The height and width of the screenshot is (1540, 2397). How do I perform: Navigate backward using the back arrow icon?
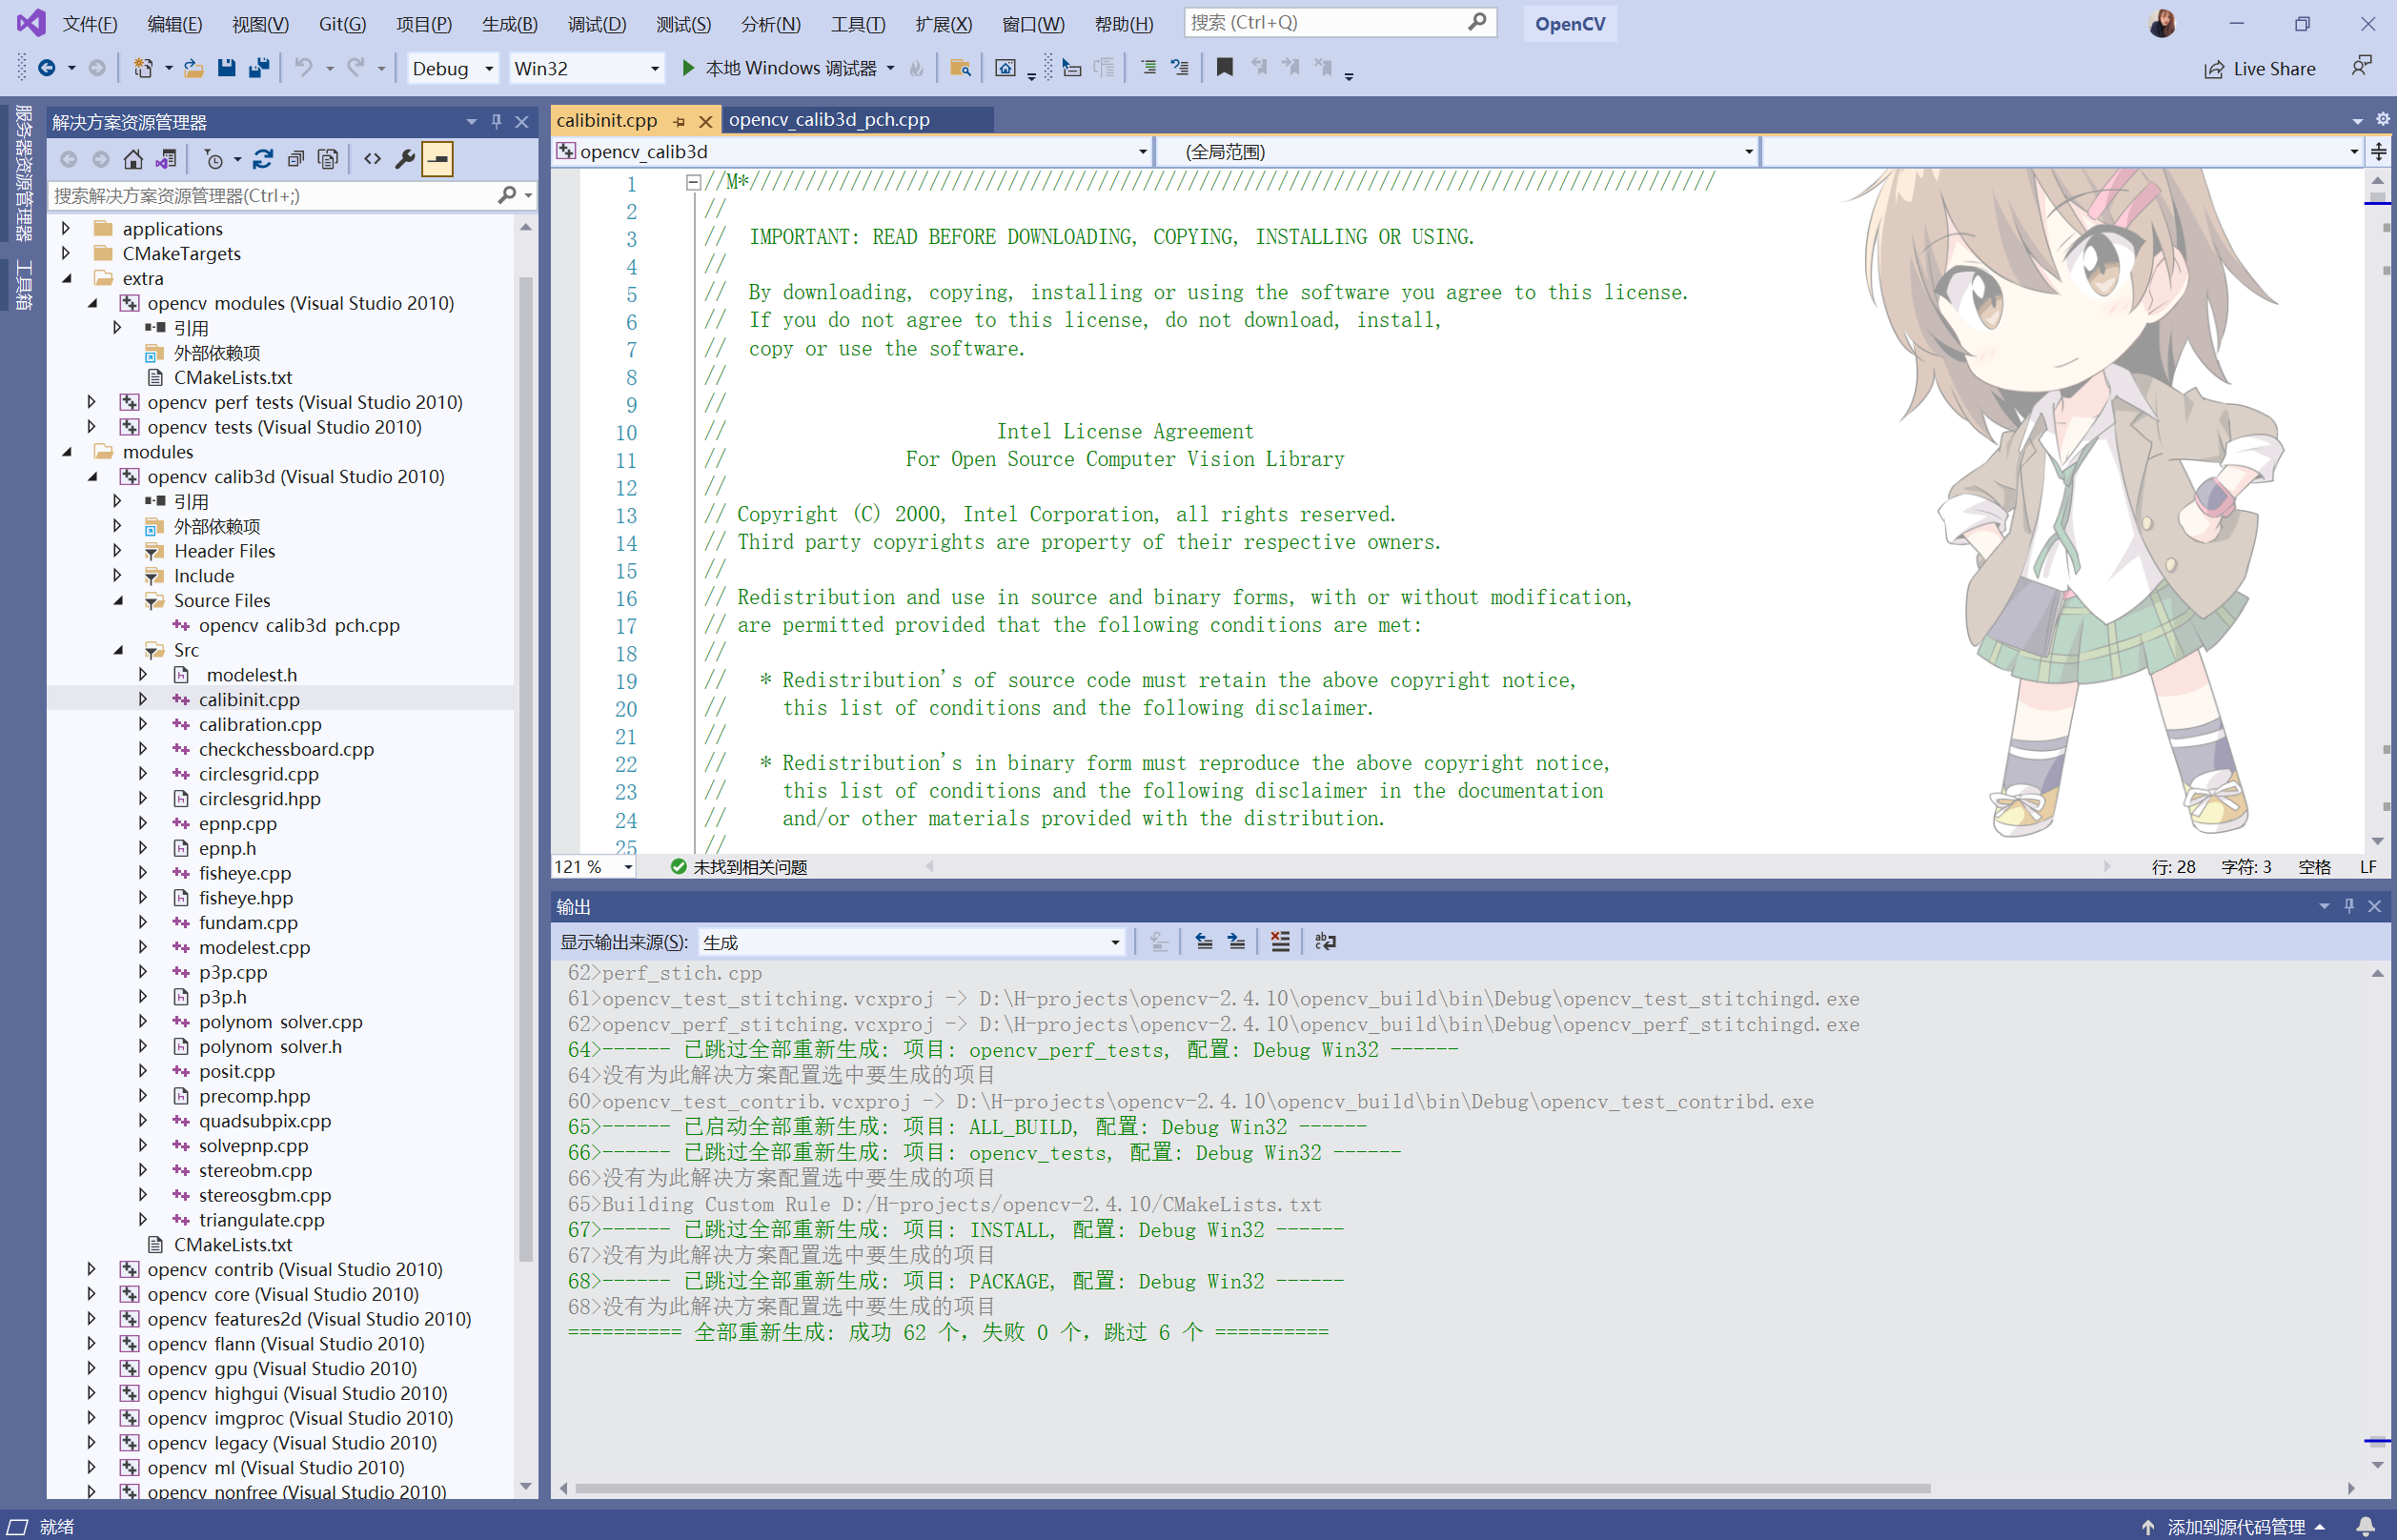(x=49, y=68)
